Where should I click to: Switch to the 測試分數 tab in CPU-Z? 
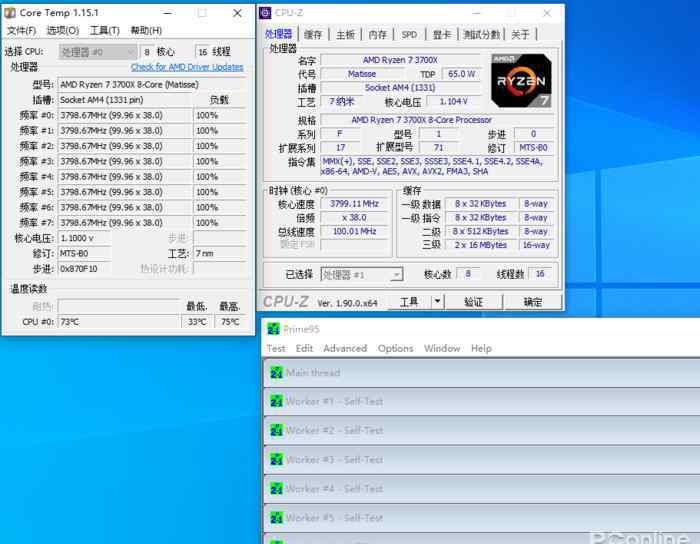(x=481, y=34)
